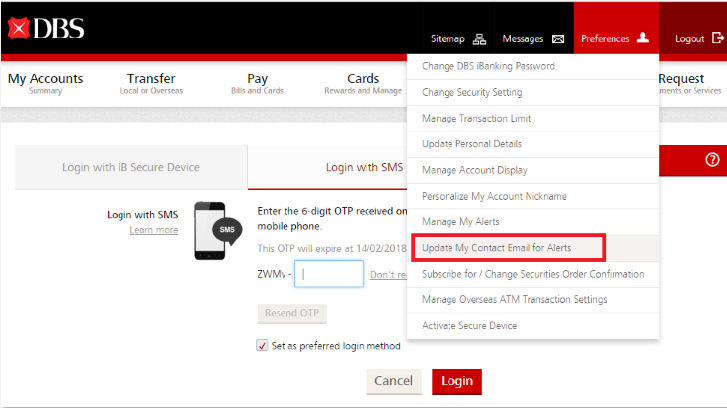Viewport: 727px width, 408px height.
Task: Choose Manage Transaction Limit option
Action: 476,118
